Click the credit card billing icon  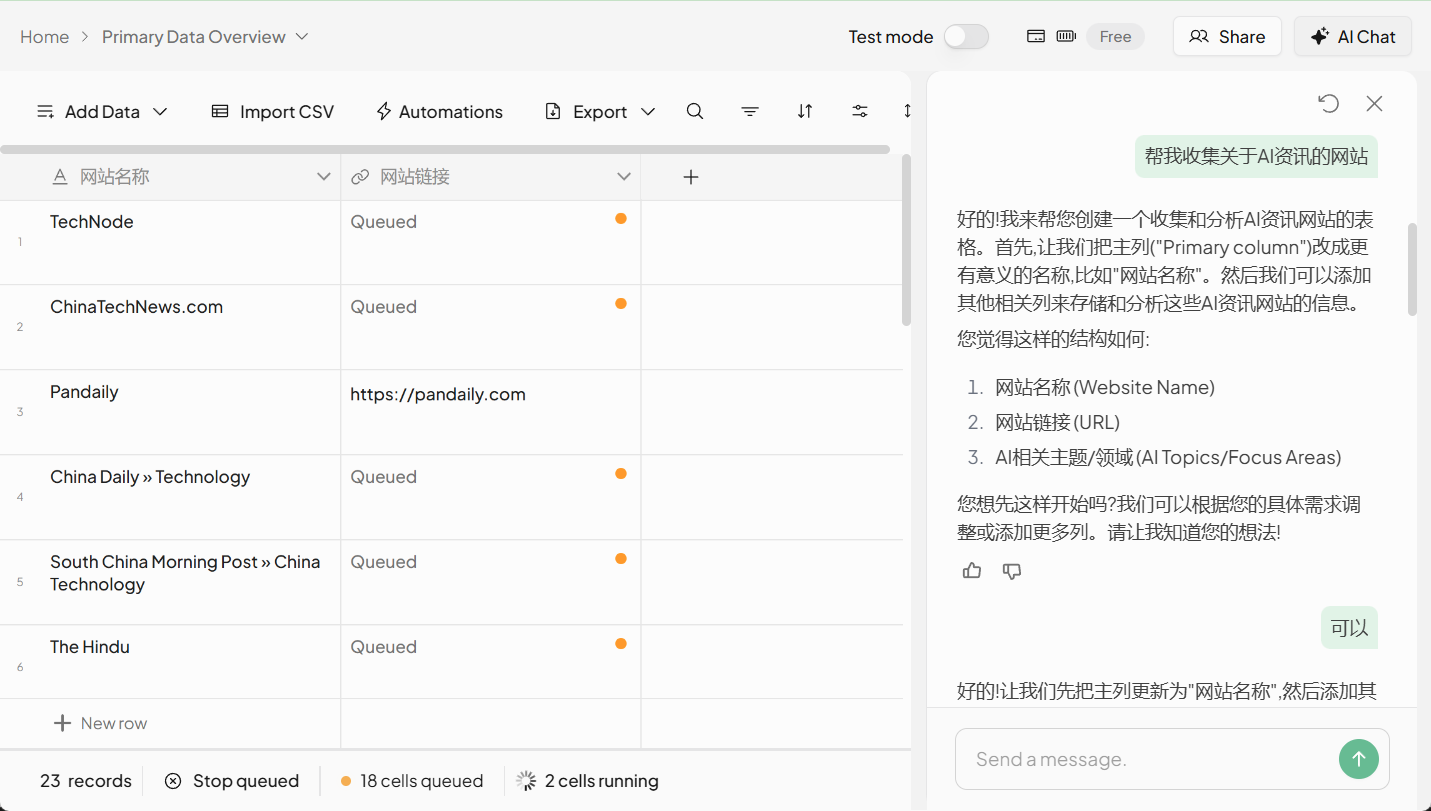1036,36
